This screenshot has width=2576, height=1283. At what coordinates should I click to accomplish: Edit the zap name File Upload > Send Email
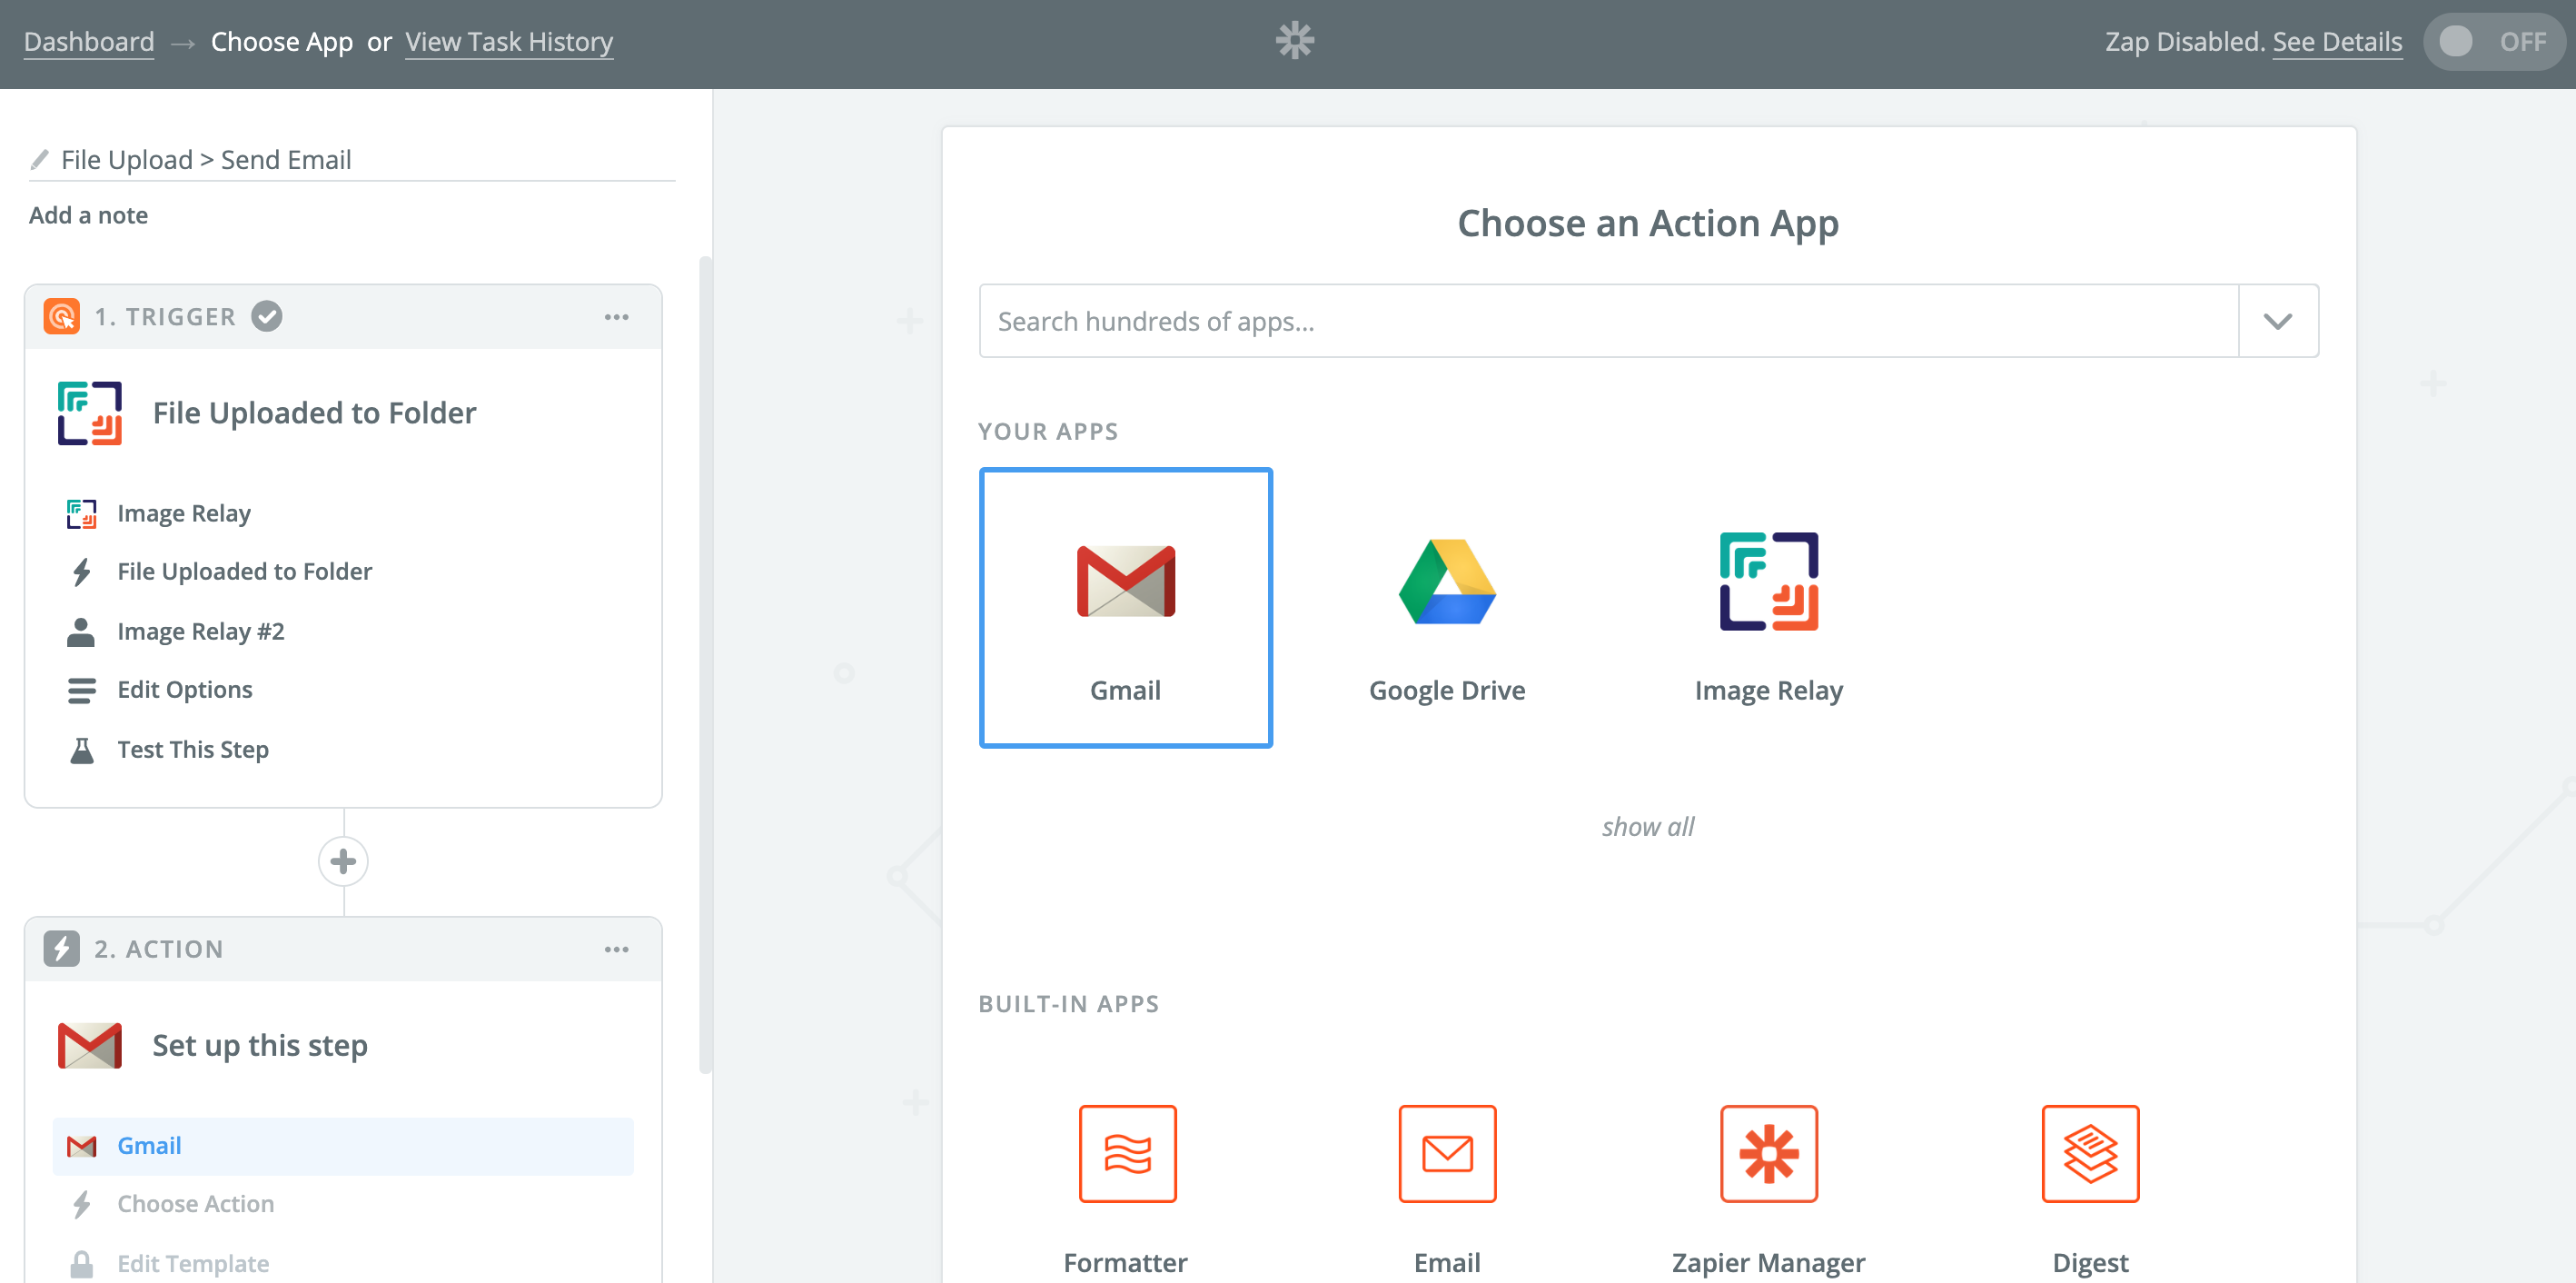click(206, 160)
